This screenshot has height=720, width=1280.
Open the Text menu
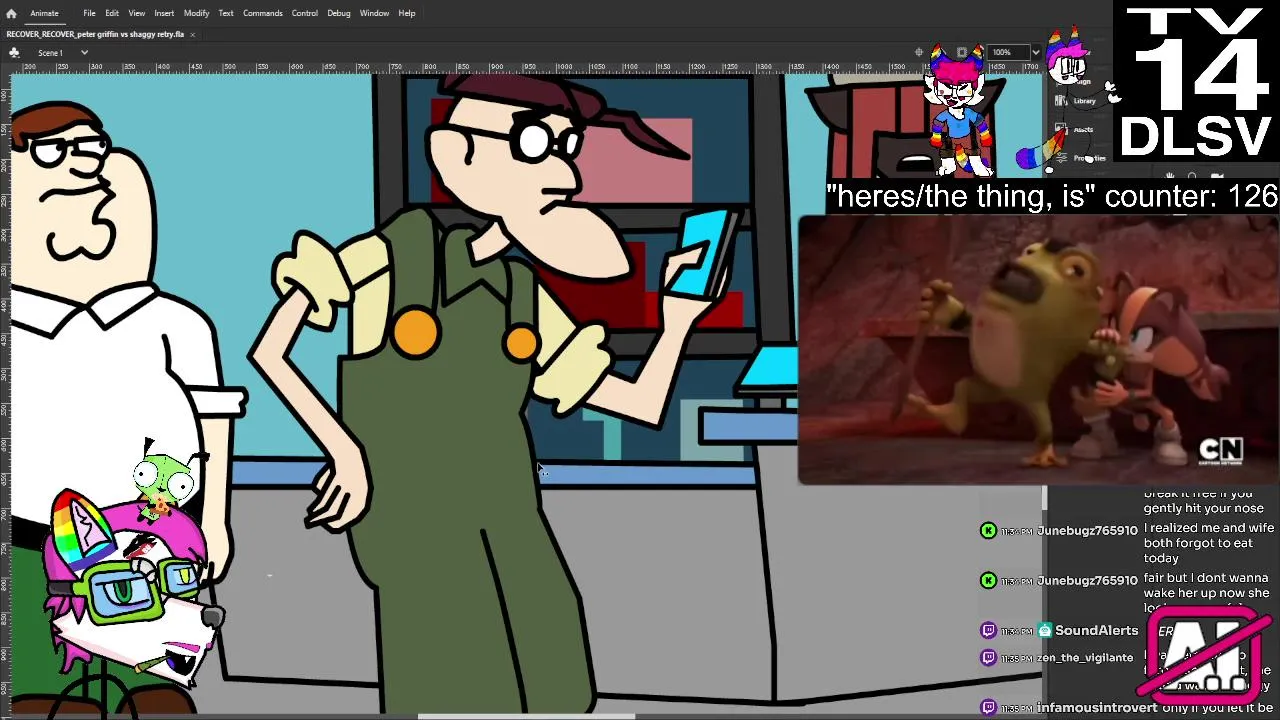226,13
